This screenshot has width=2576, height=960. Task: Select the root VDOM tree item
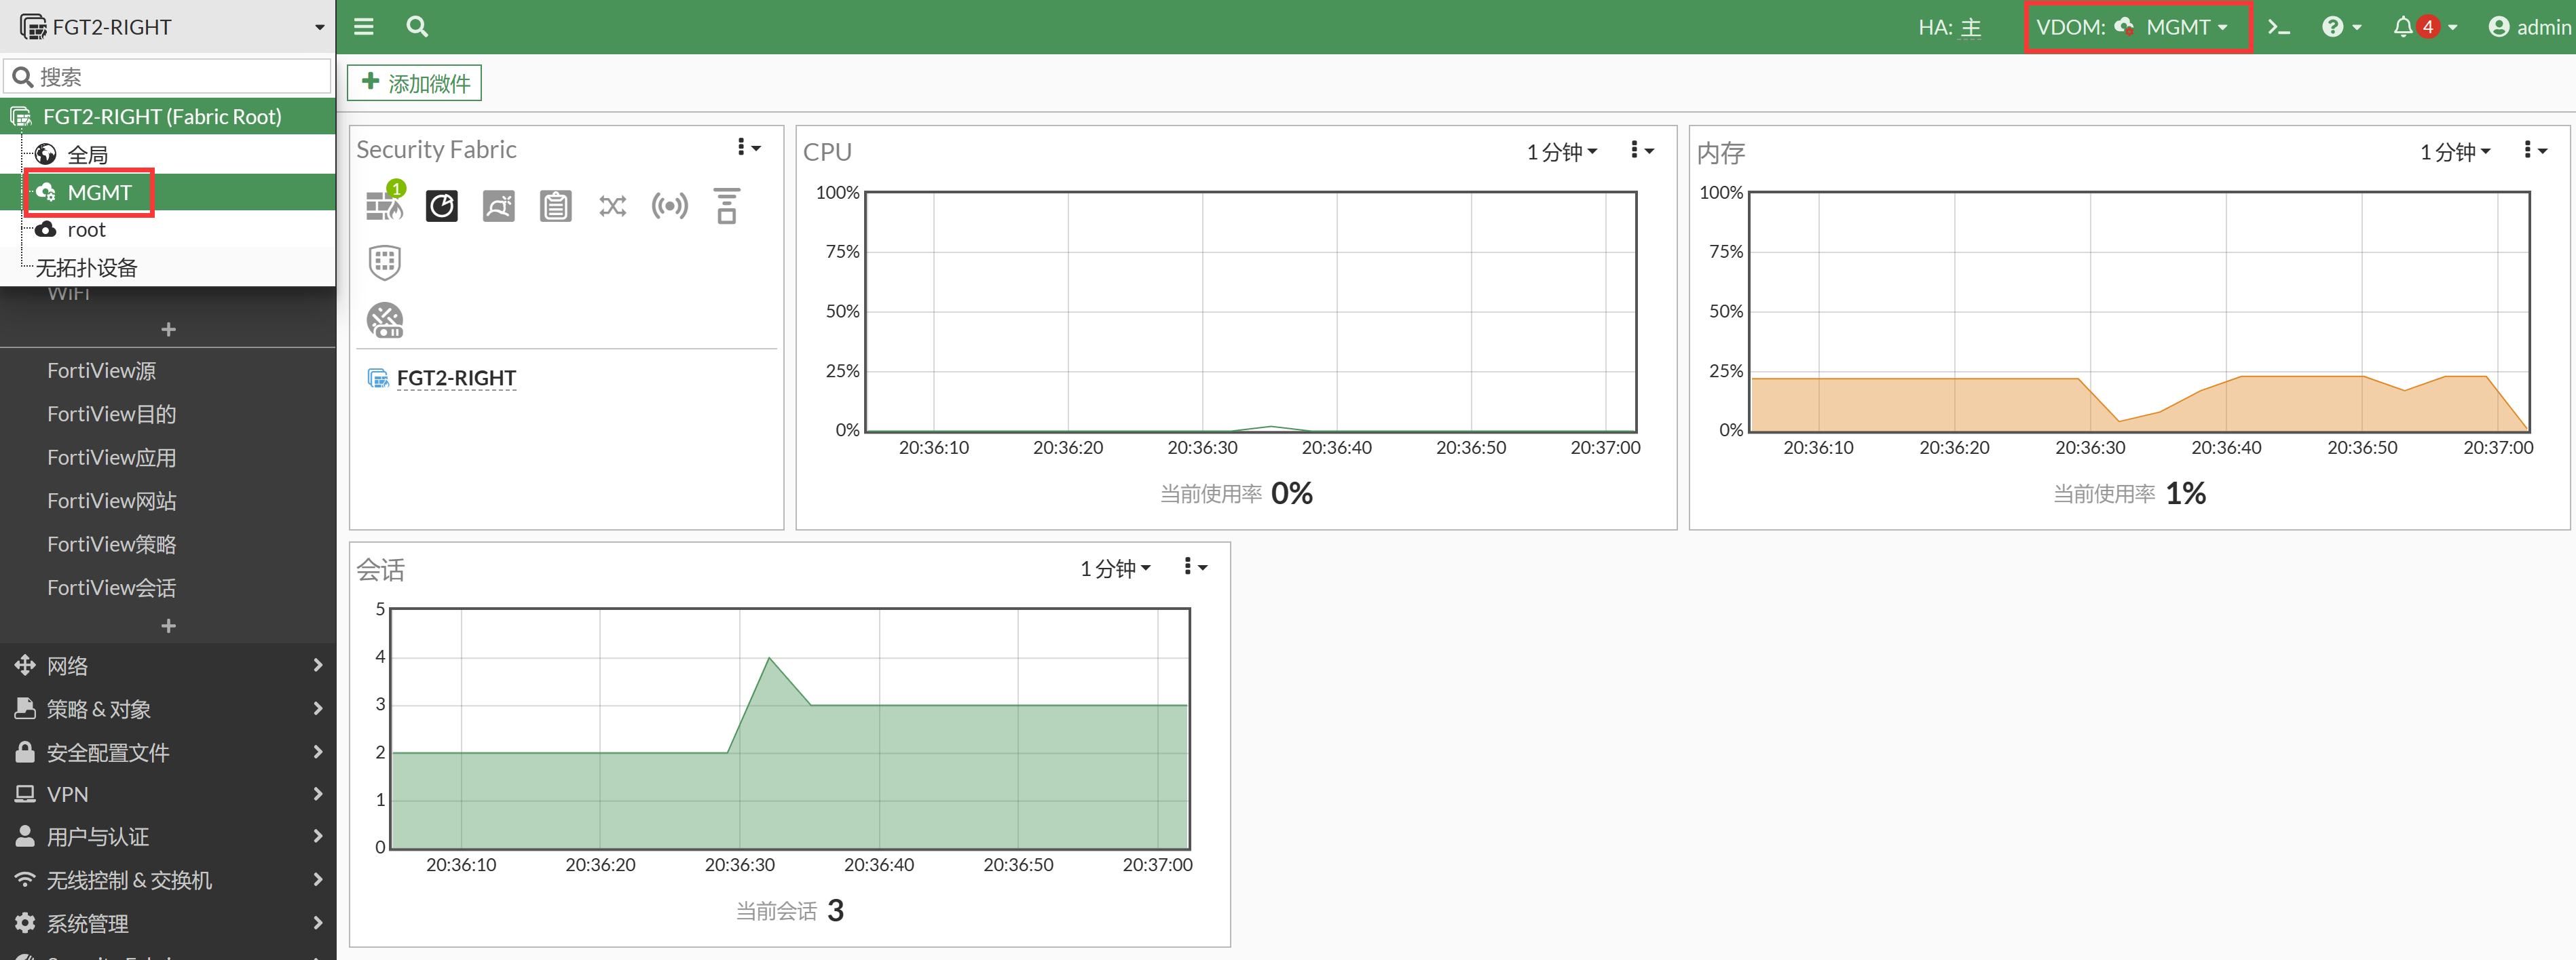pos(86,230)
